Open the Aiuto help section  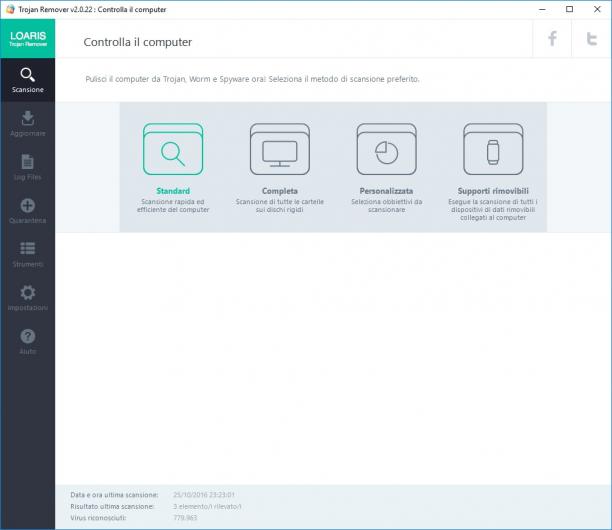(28, 342)
